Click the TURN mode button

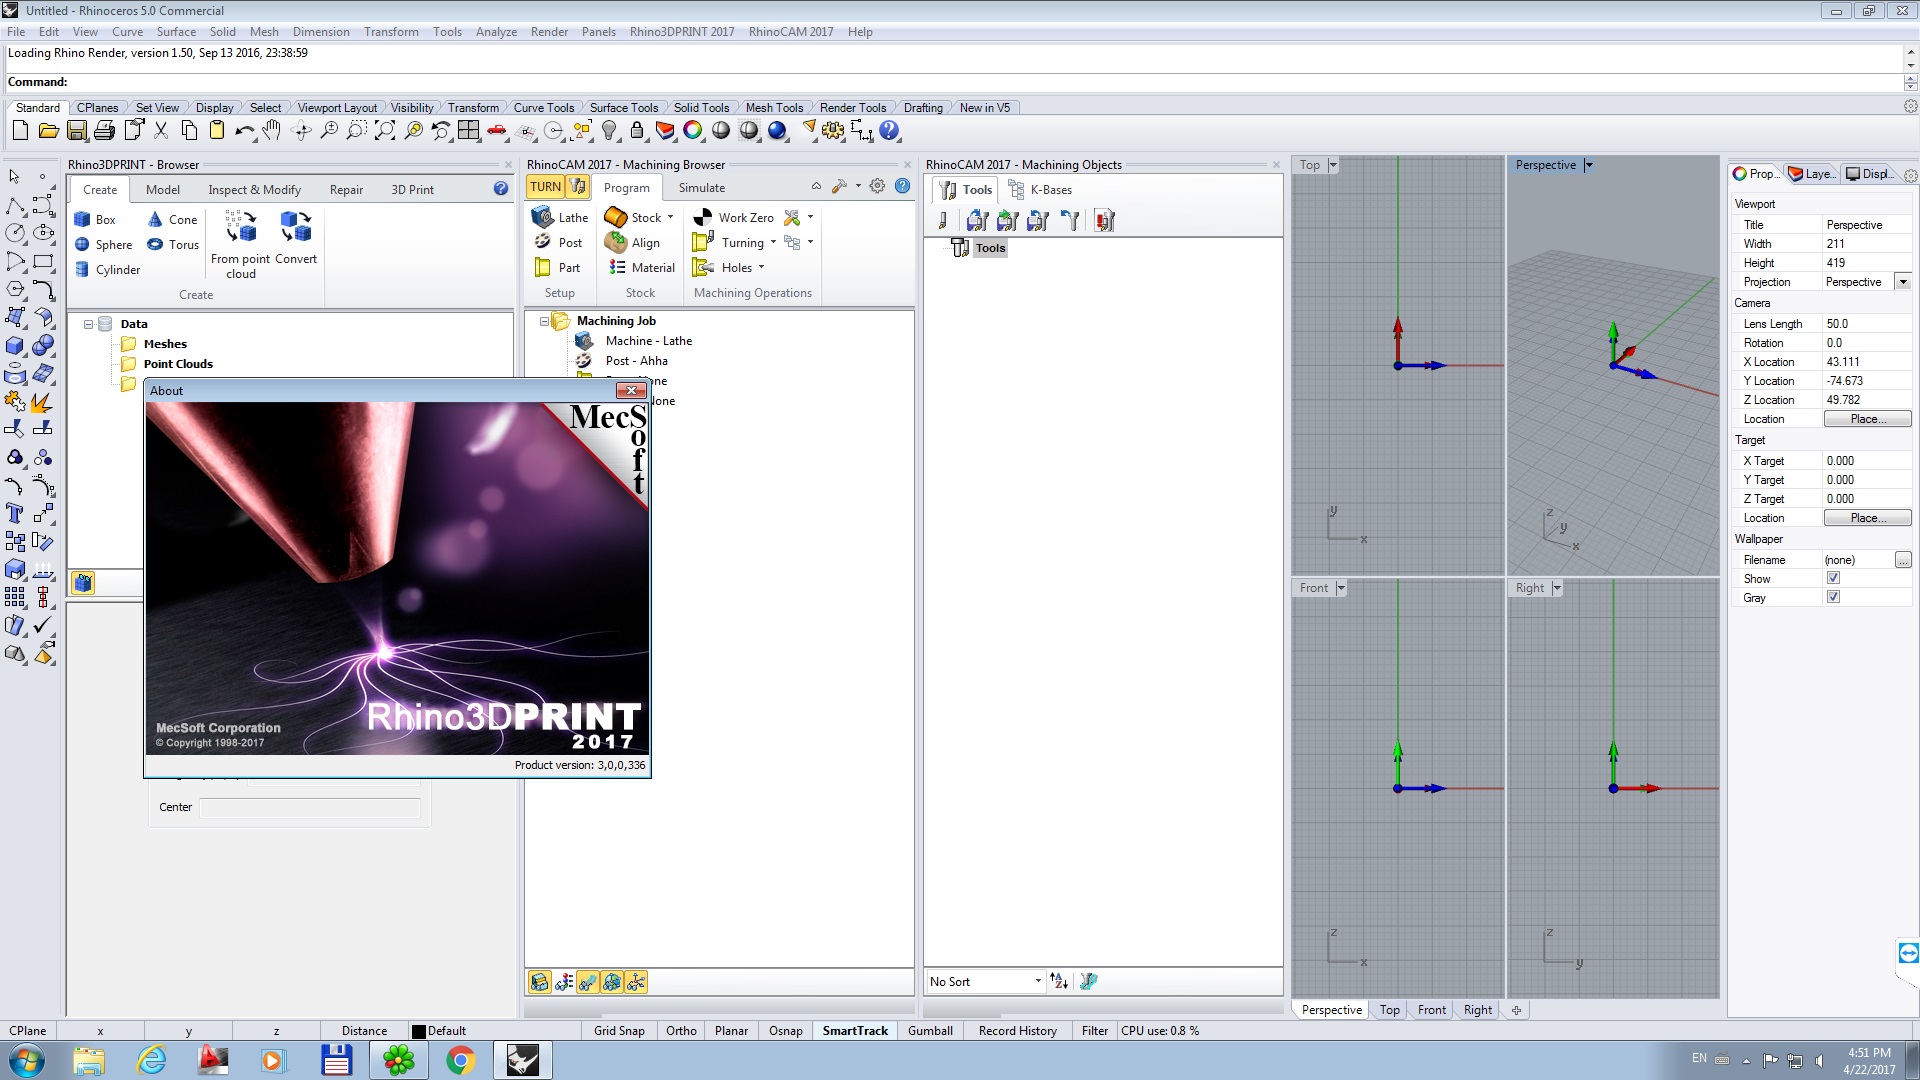point(546,187)
